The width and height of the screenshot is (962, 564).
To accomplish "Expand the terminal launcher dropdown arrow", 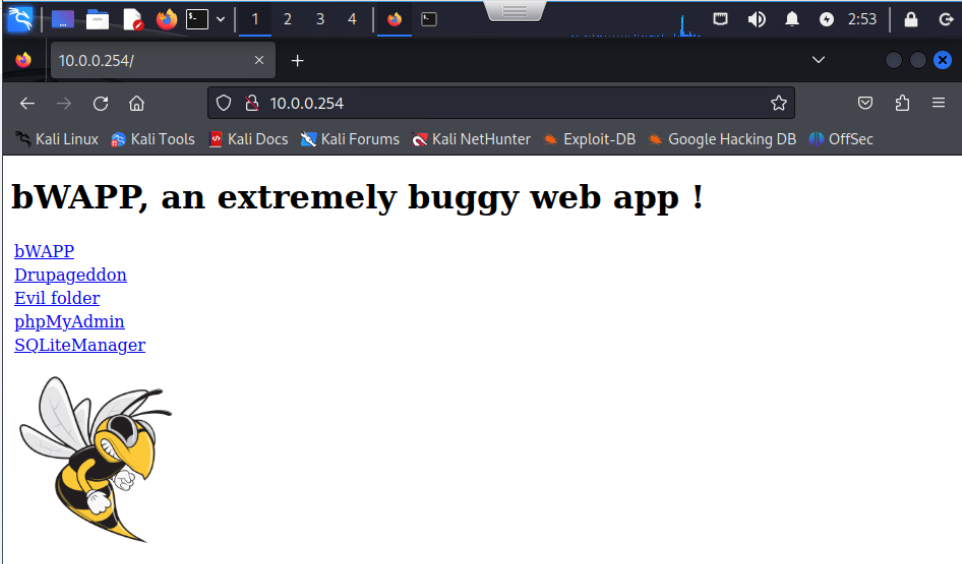I will point(220,20).
